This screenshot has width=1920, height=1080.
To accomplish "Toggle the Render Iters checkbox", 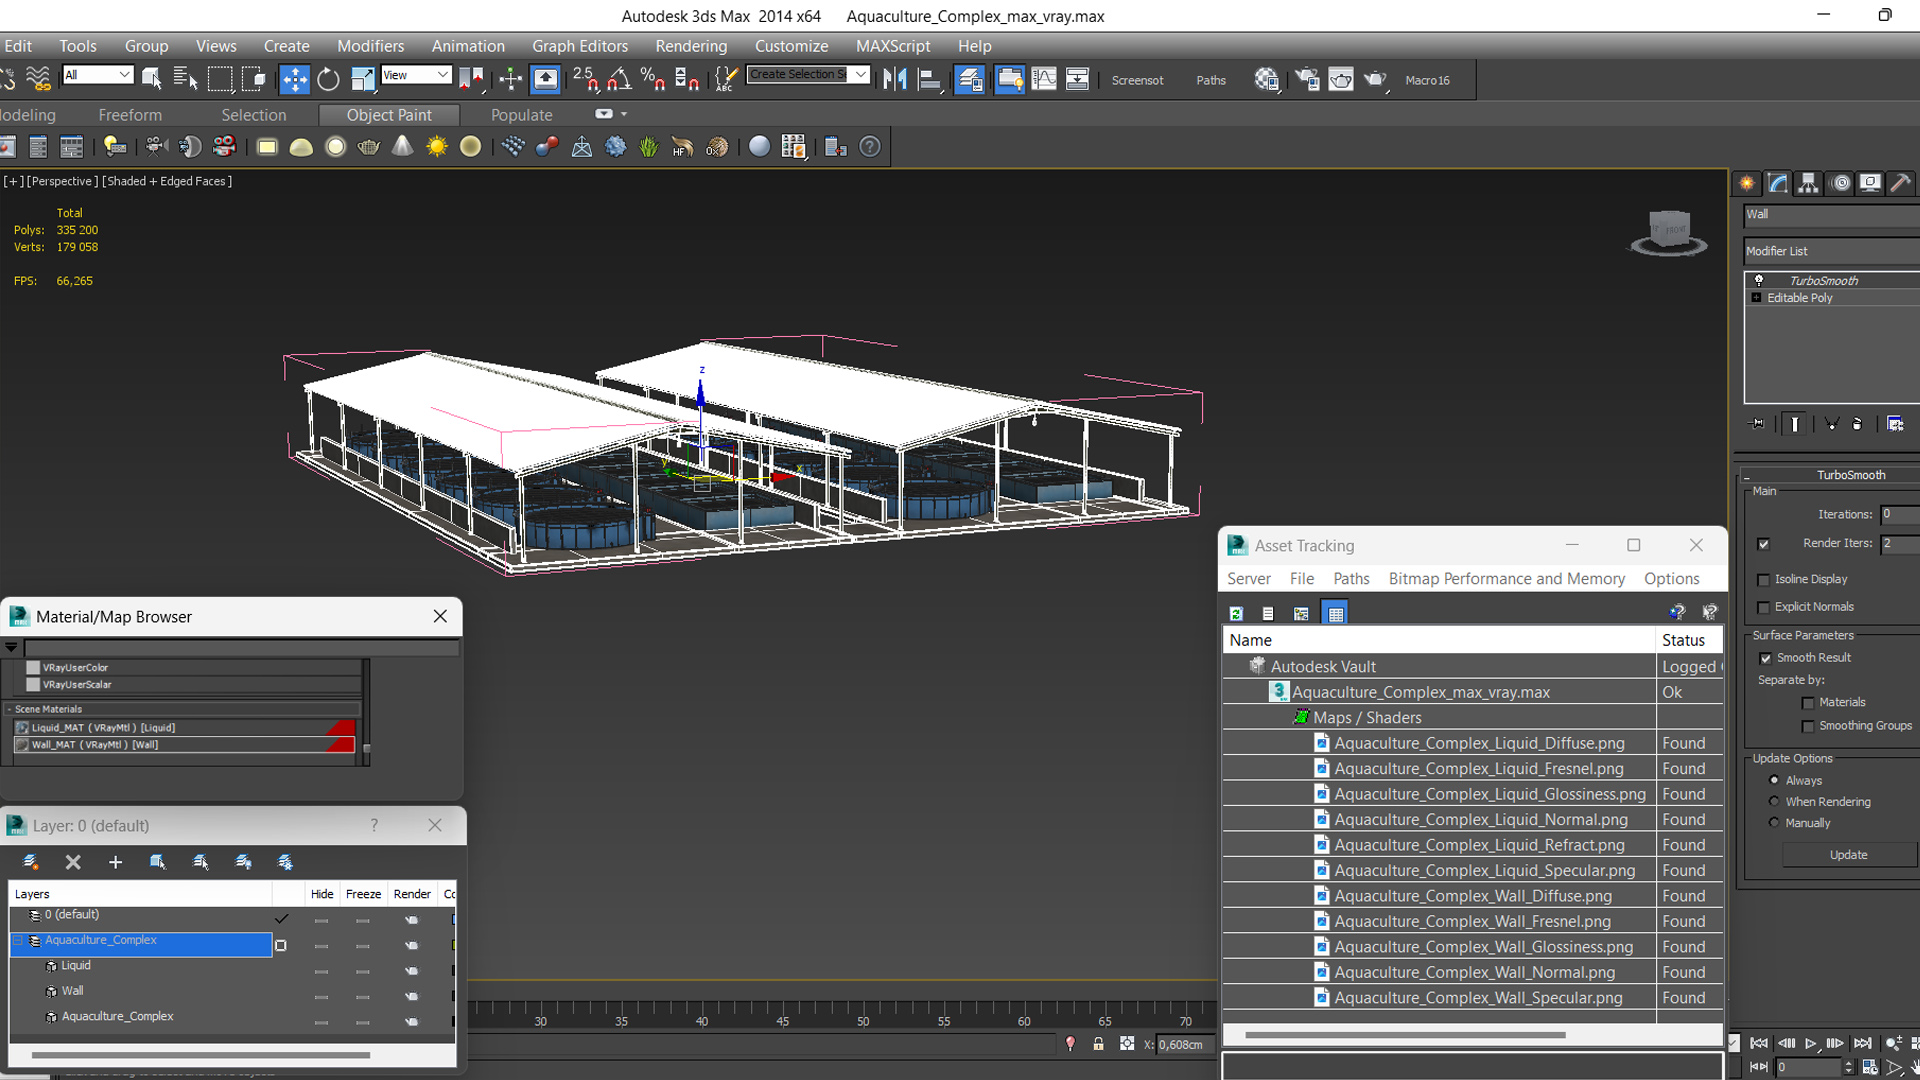I will [x=1763, y=544].
